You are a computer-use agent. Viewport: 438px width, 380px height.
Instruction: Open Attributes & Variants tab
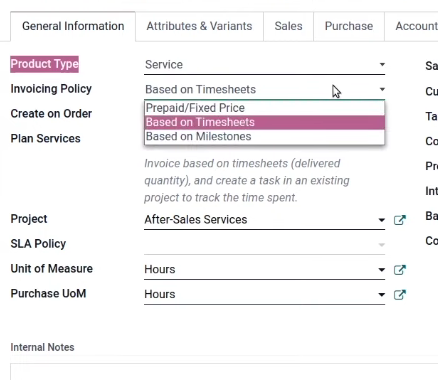199,26
